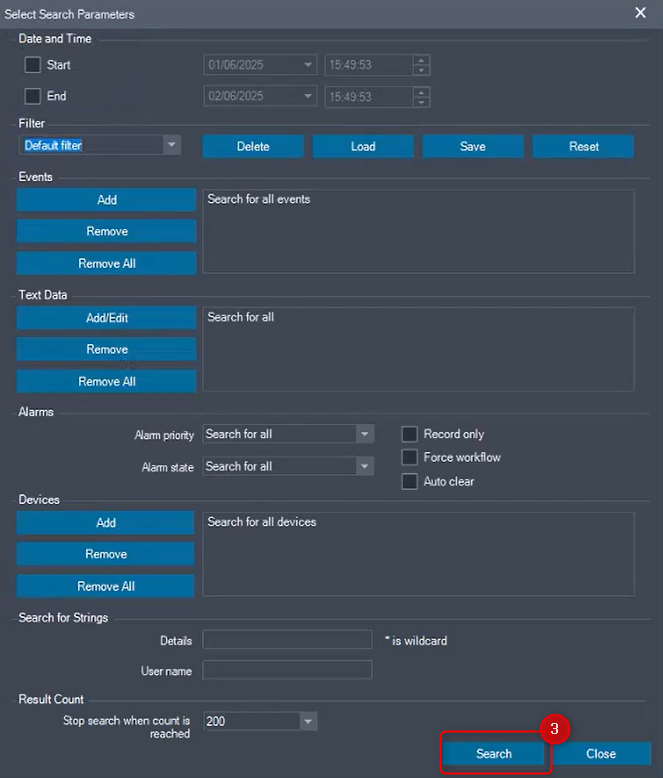Load a saved filter
The width and height of the screenshot is (663, 778).
[x=363, y=146]
